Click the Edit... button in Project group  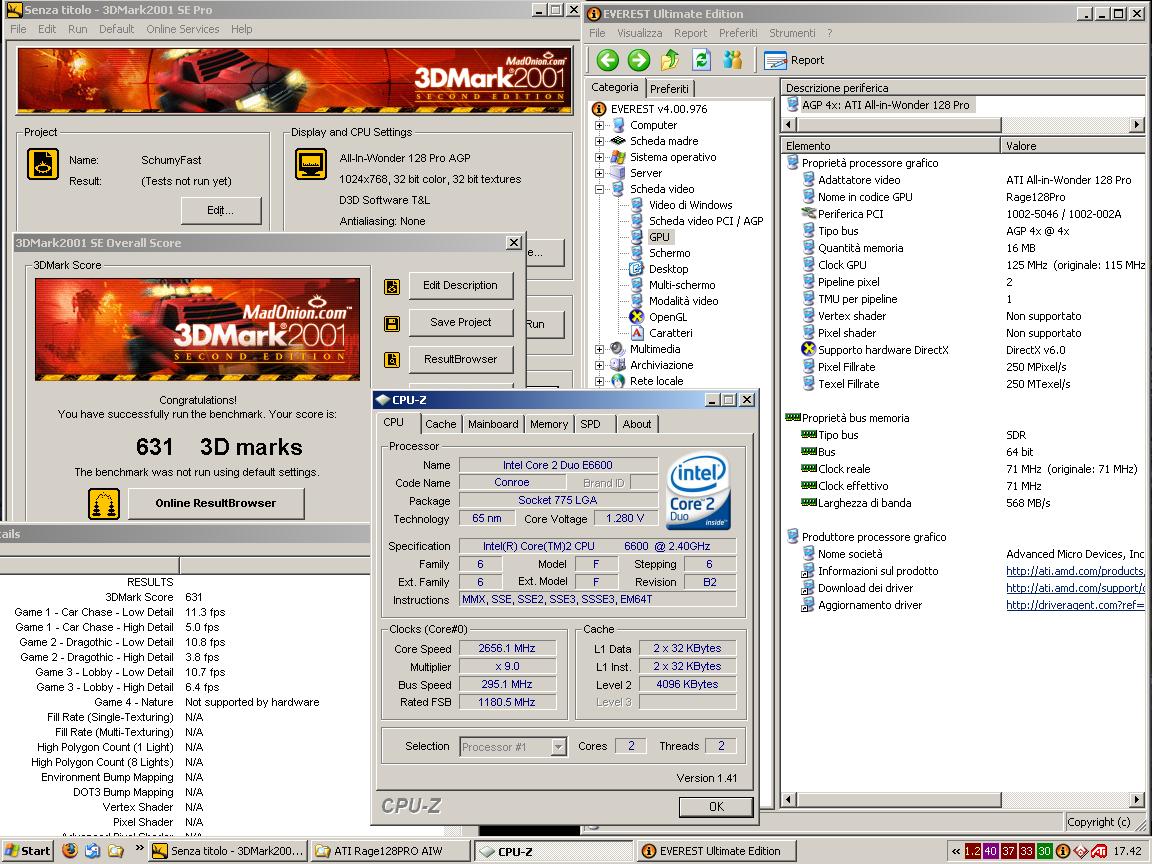pos(220,210)
